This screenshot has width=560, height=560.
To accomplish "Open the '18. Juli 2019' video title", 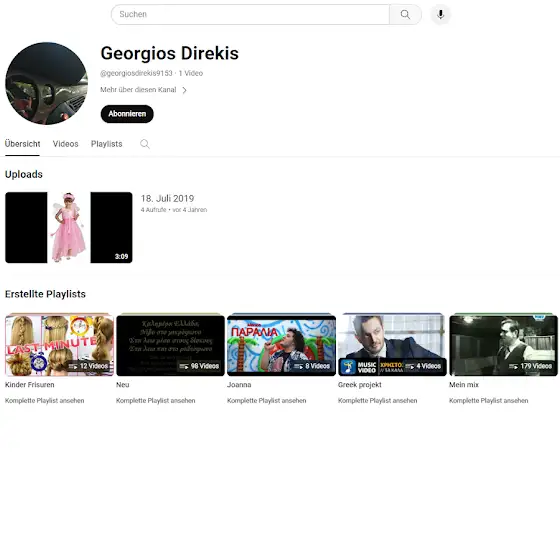I will click(x=168, y=199).
